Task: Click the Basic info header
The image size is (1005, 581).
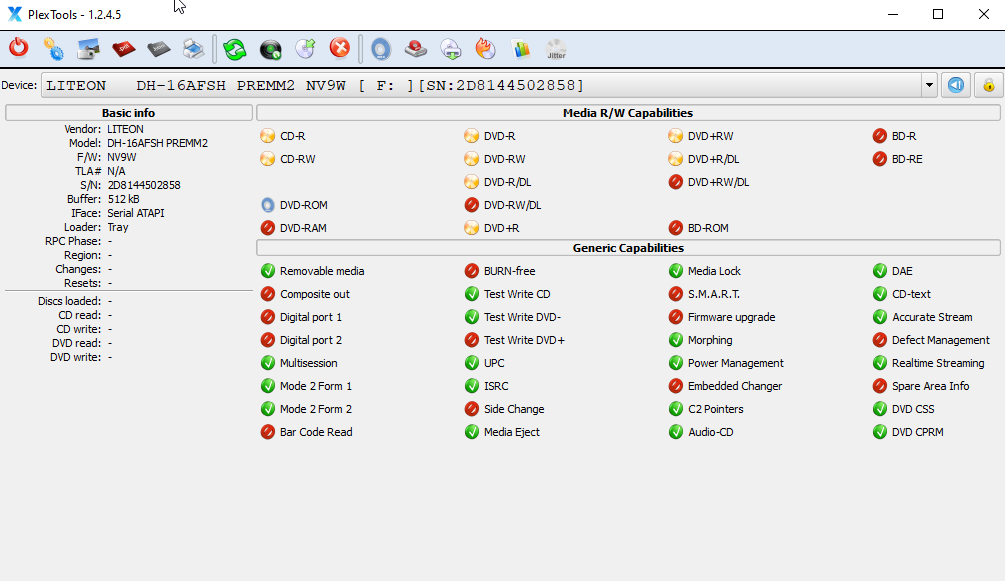Action: point(129,113)
